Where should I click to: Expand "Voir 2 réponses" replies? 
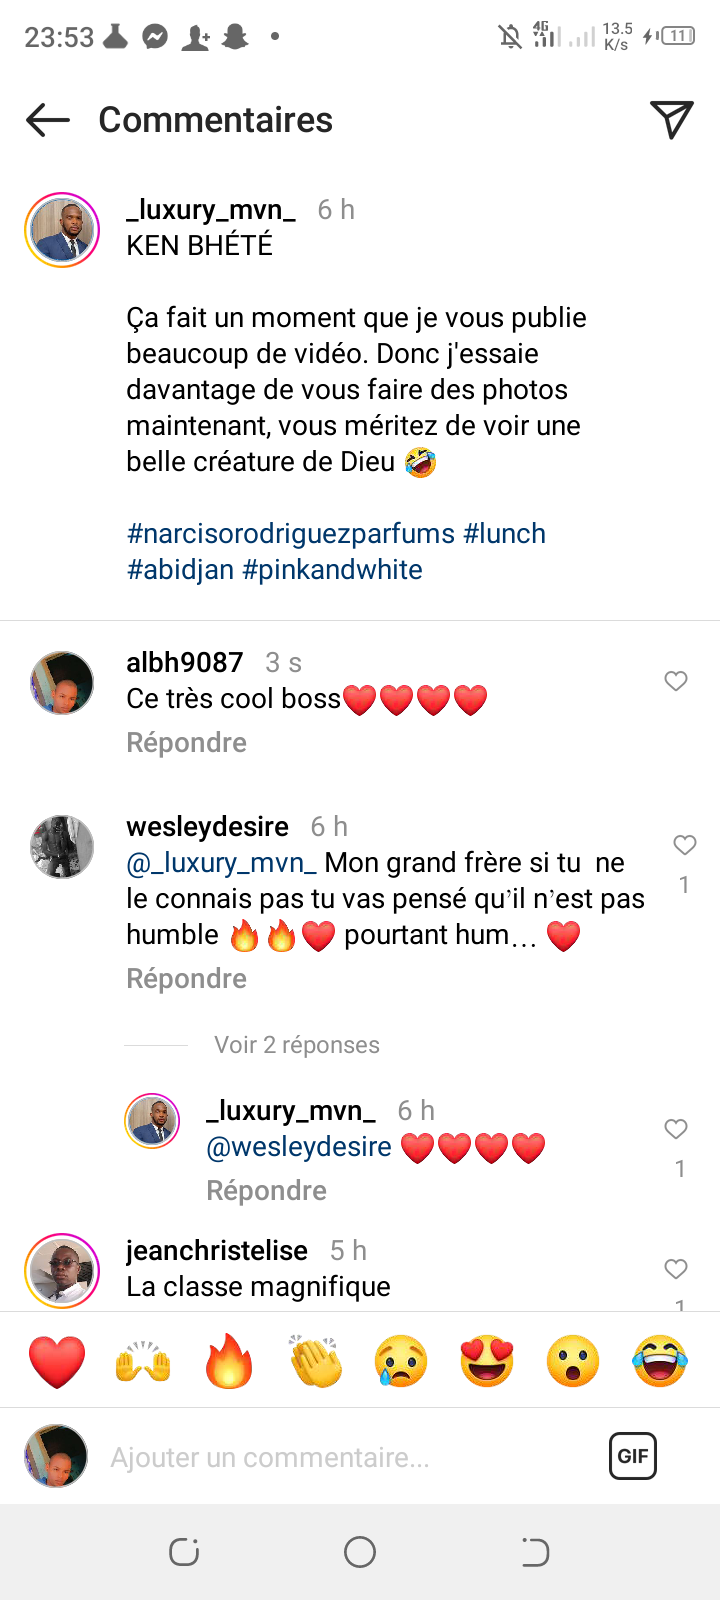coord(297,1045)
